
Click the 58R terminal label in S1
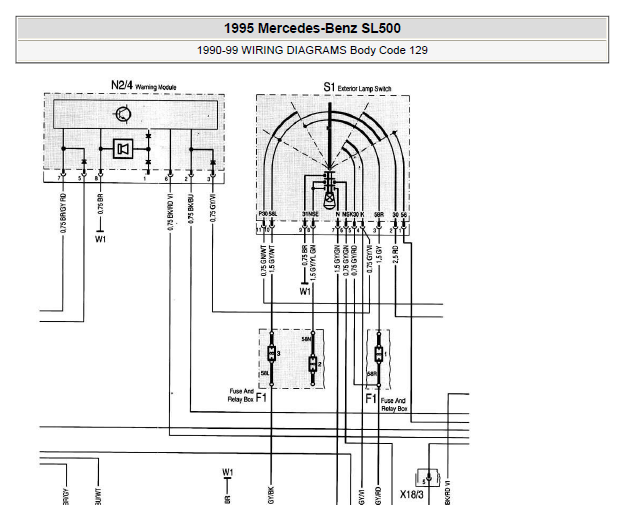click(x=379, y=215)
